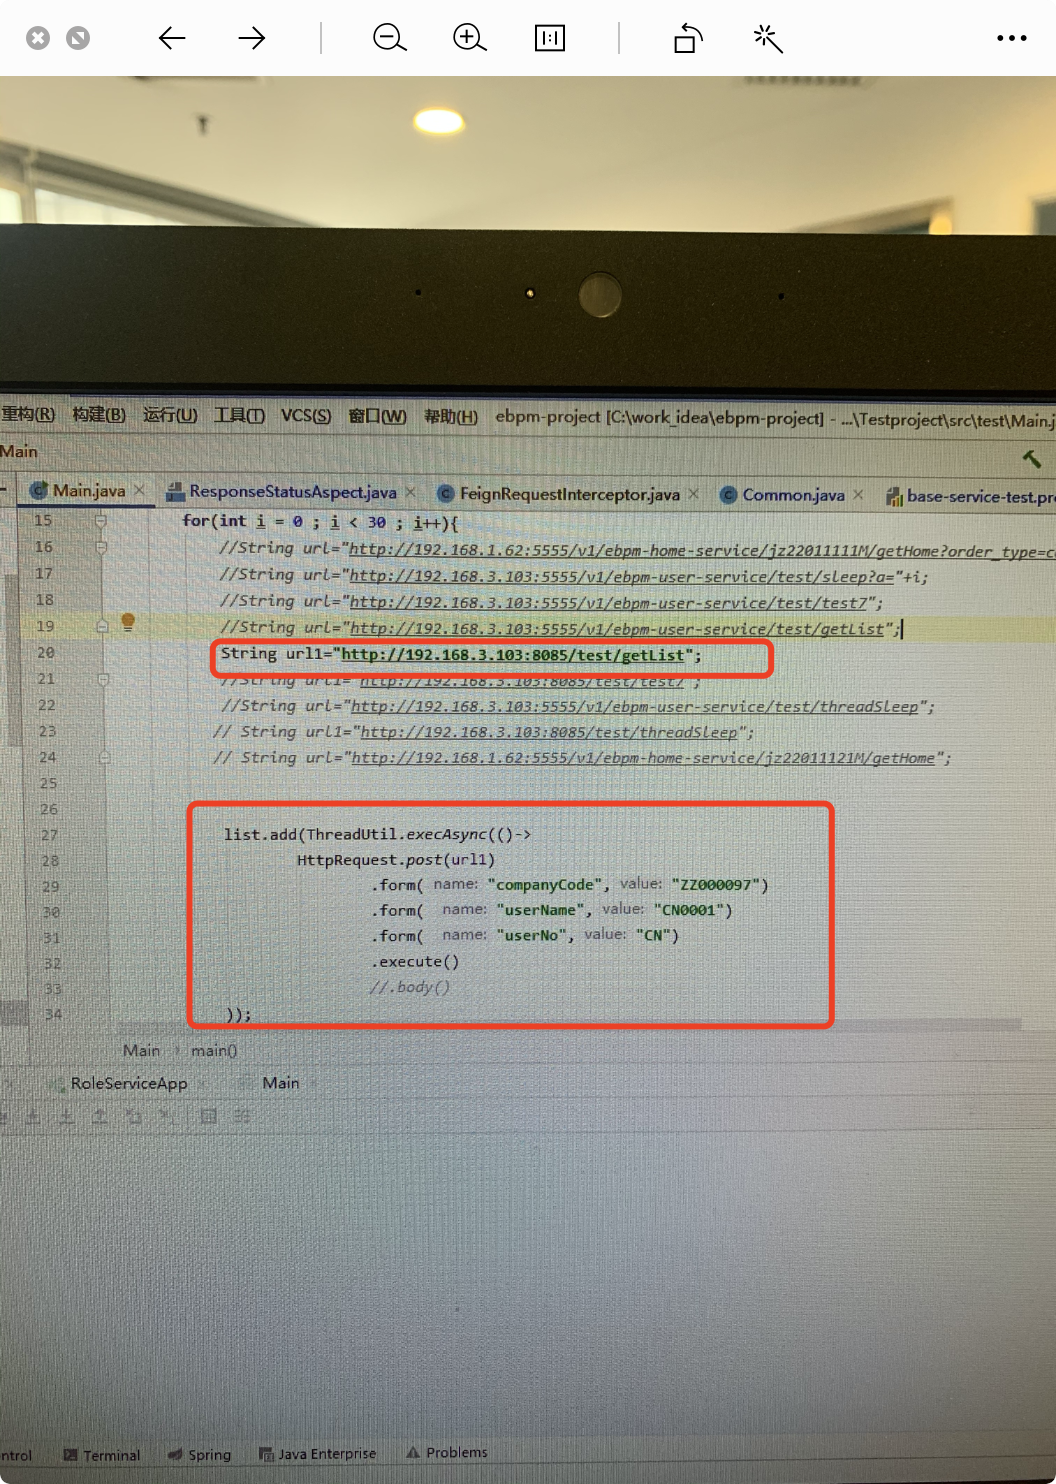Open the 窗口(W) window menu
The height and width of the screenshot is (1484, 1056).
[x=377, y=416]
